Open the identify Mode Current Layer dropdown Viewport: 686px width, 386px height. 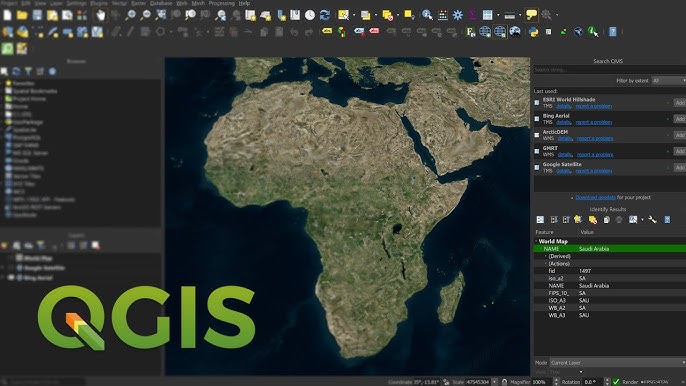click(x=617, y=362)
